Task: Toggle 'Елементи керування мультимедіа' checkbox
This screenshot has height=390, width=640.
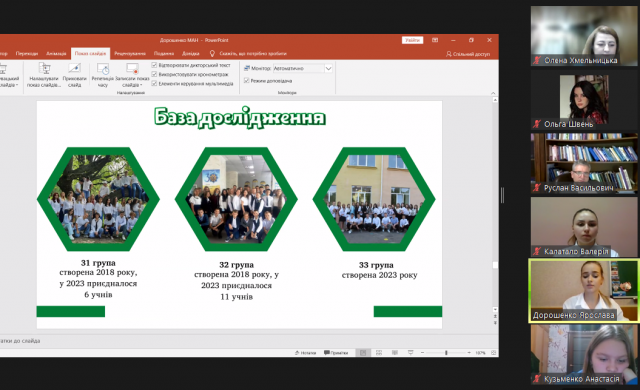Action: [154, 83]
